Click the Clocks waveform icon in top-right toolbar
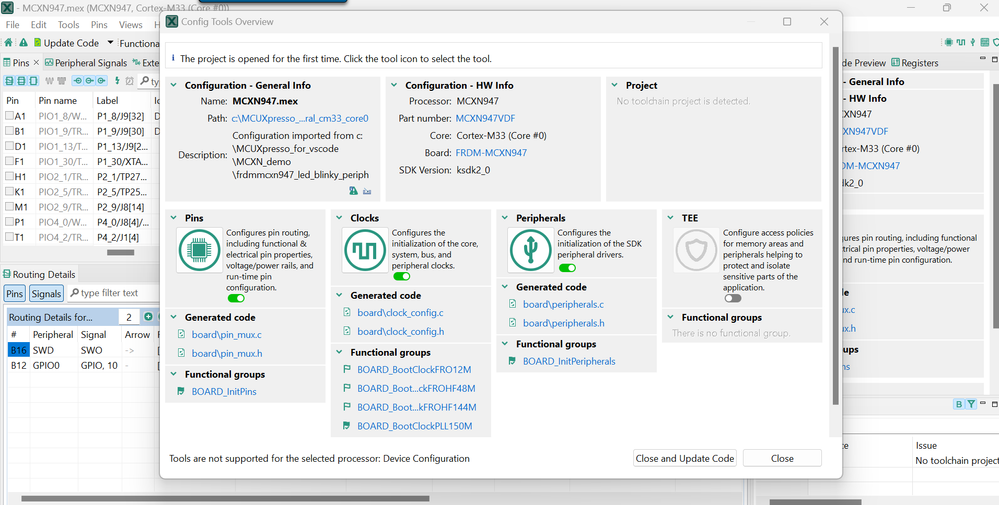The height and width of the screenshot is (505, 999). click(961, 43)
